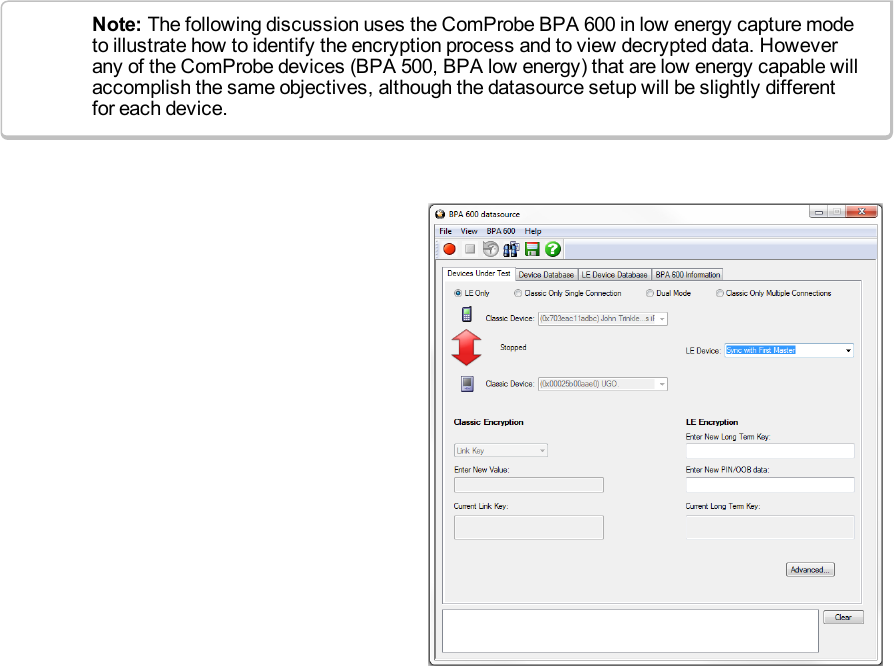Choose the Dual Mode radio option

(x=650, y=293)
